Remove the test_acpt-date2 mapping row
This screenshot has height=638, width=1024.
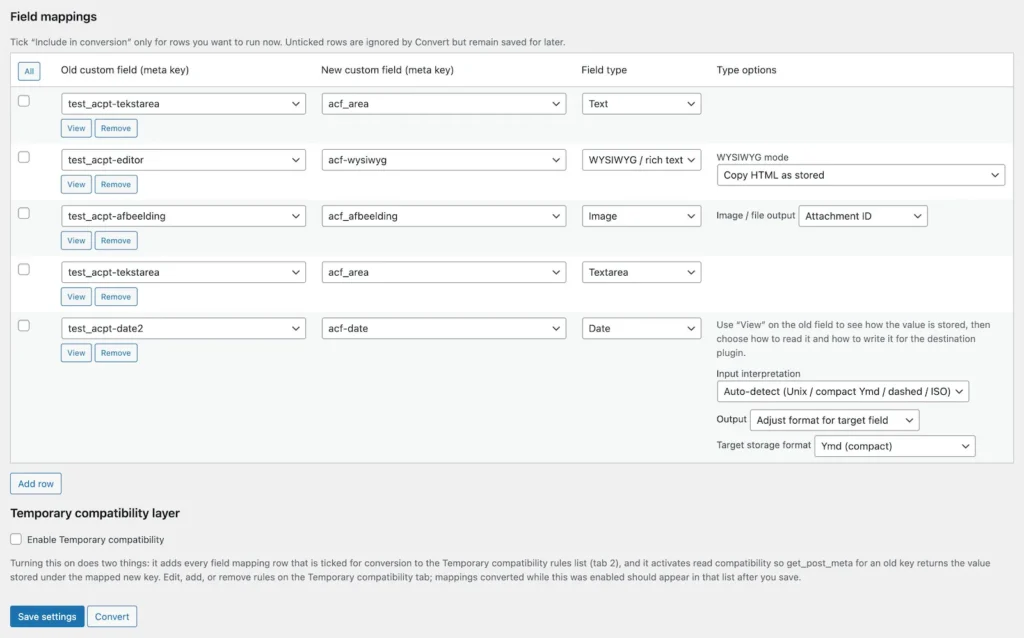116,353
